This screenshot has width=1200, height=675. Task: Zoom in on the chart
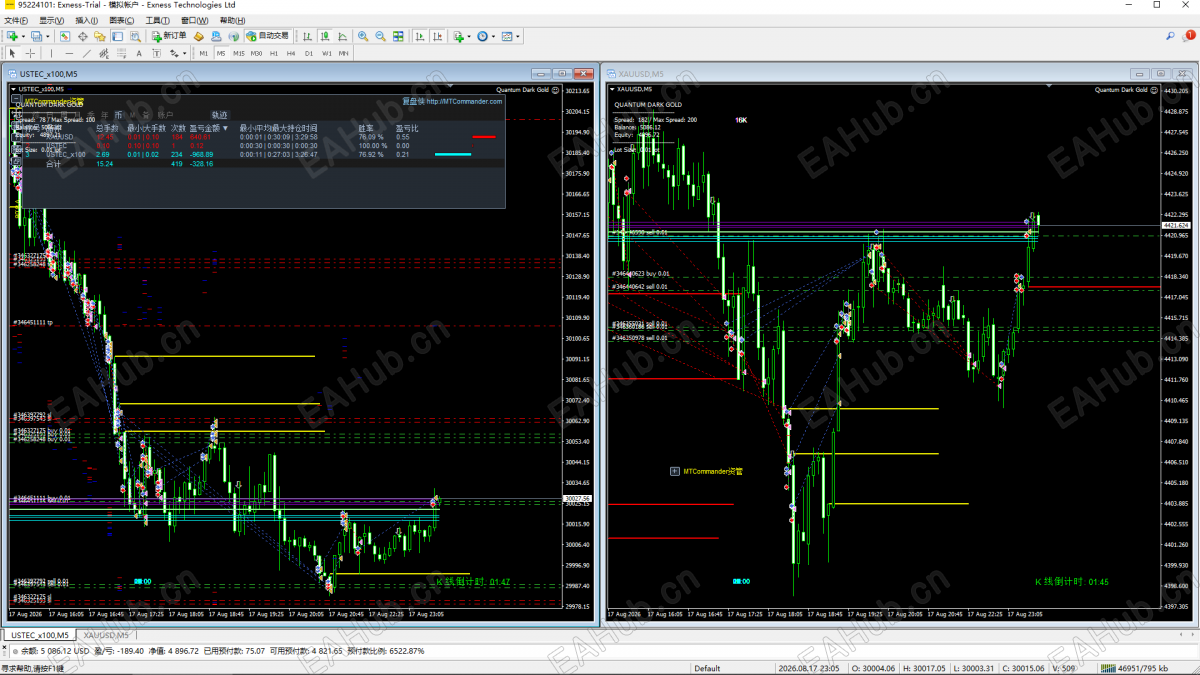click(363, 36)
